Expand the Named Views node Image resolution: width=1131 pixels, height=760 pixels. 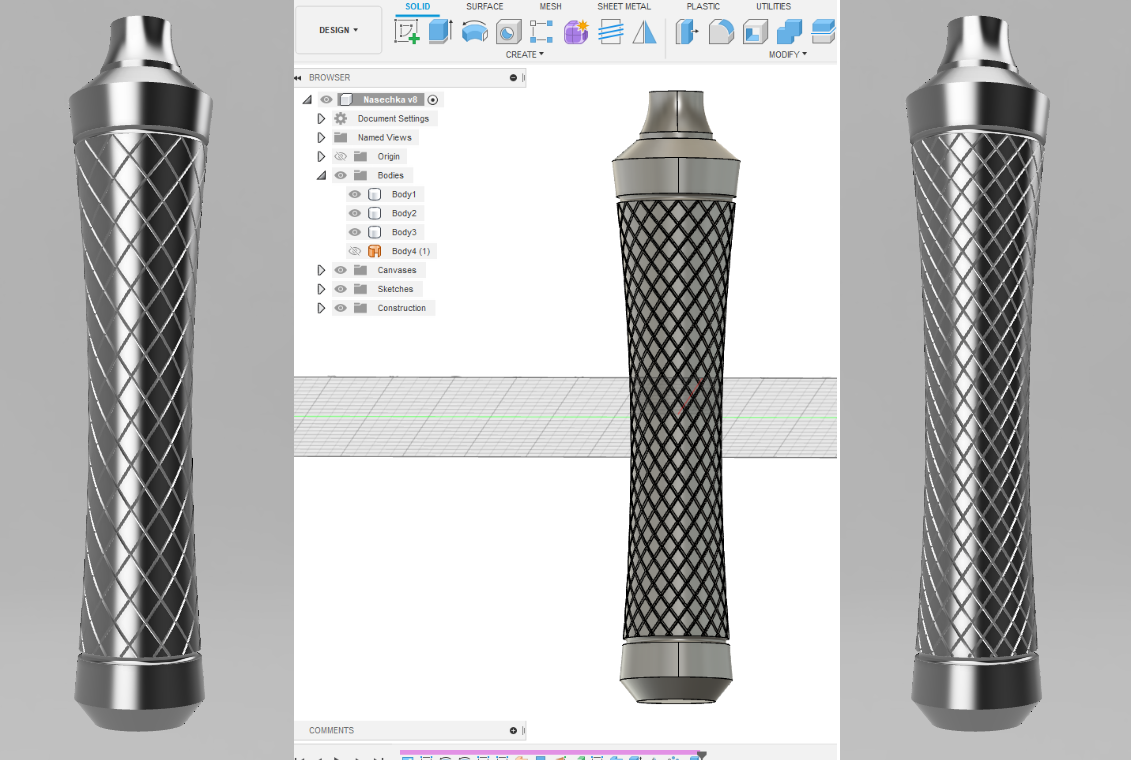pos(321,137)
